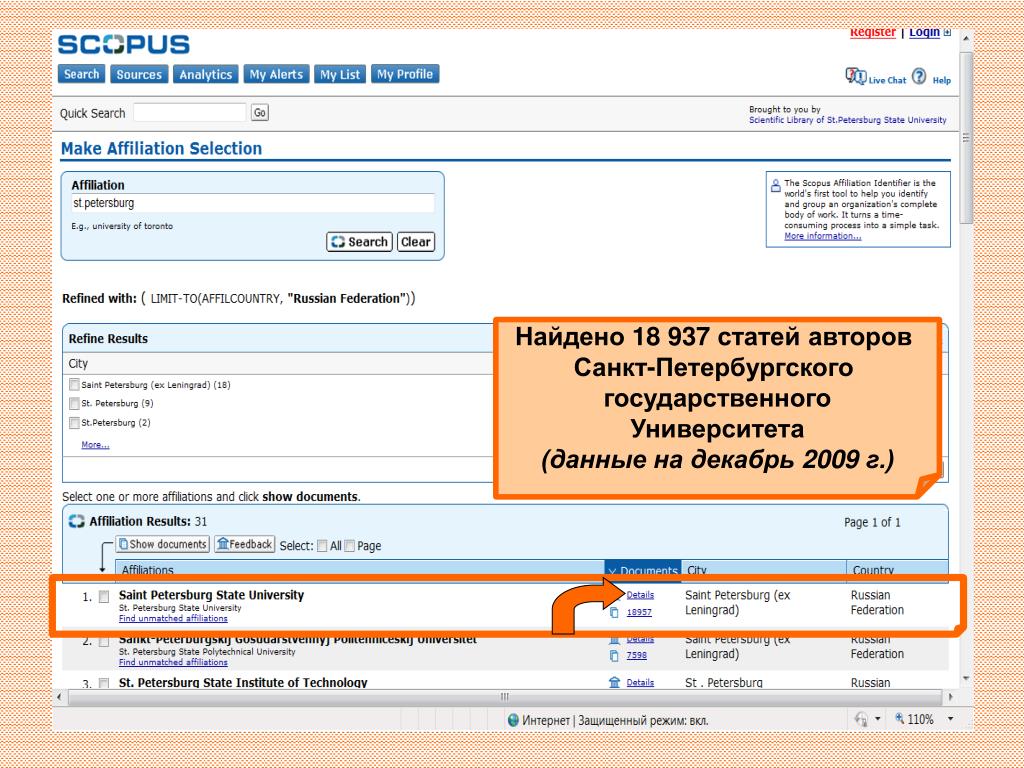Tick St. Petersburg (9) city checkbox

click(74, 404)
